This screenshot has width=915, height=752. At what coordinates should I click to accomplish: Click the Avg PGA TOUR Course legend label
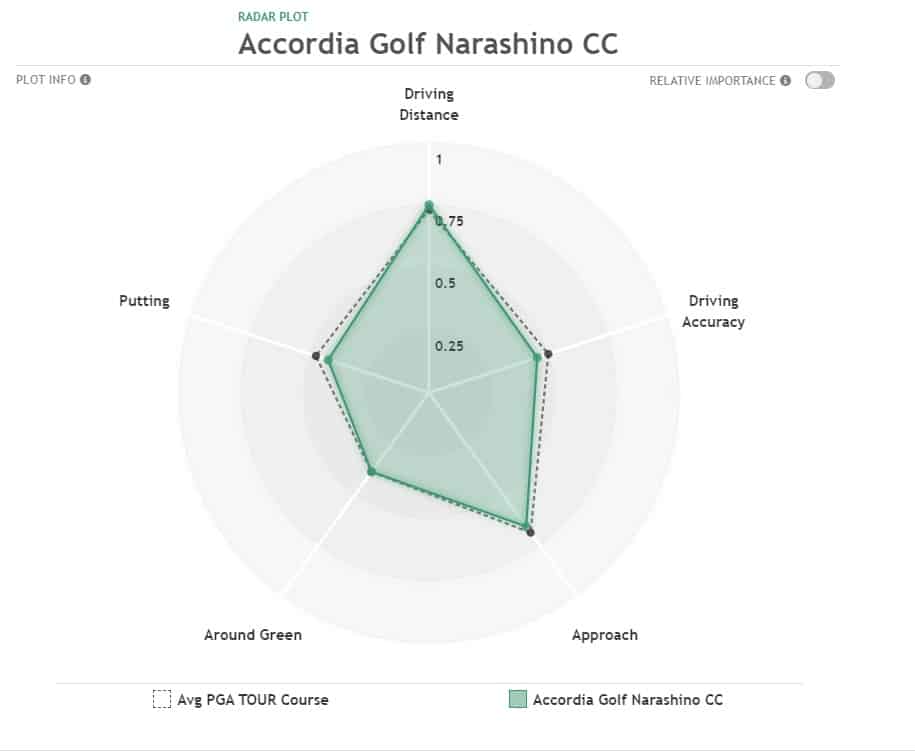(253, 699)
